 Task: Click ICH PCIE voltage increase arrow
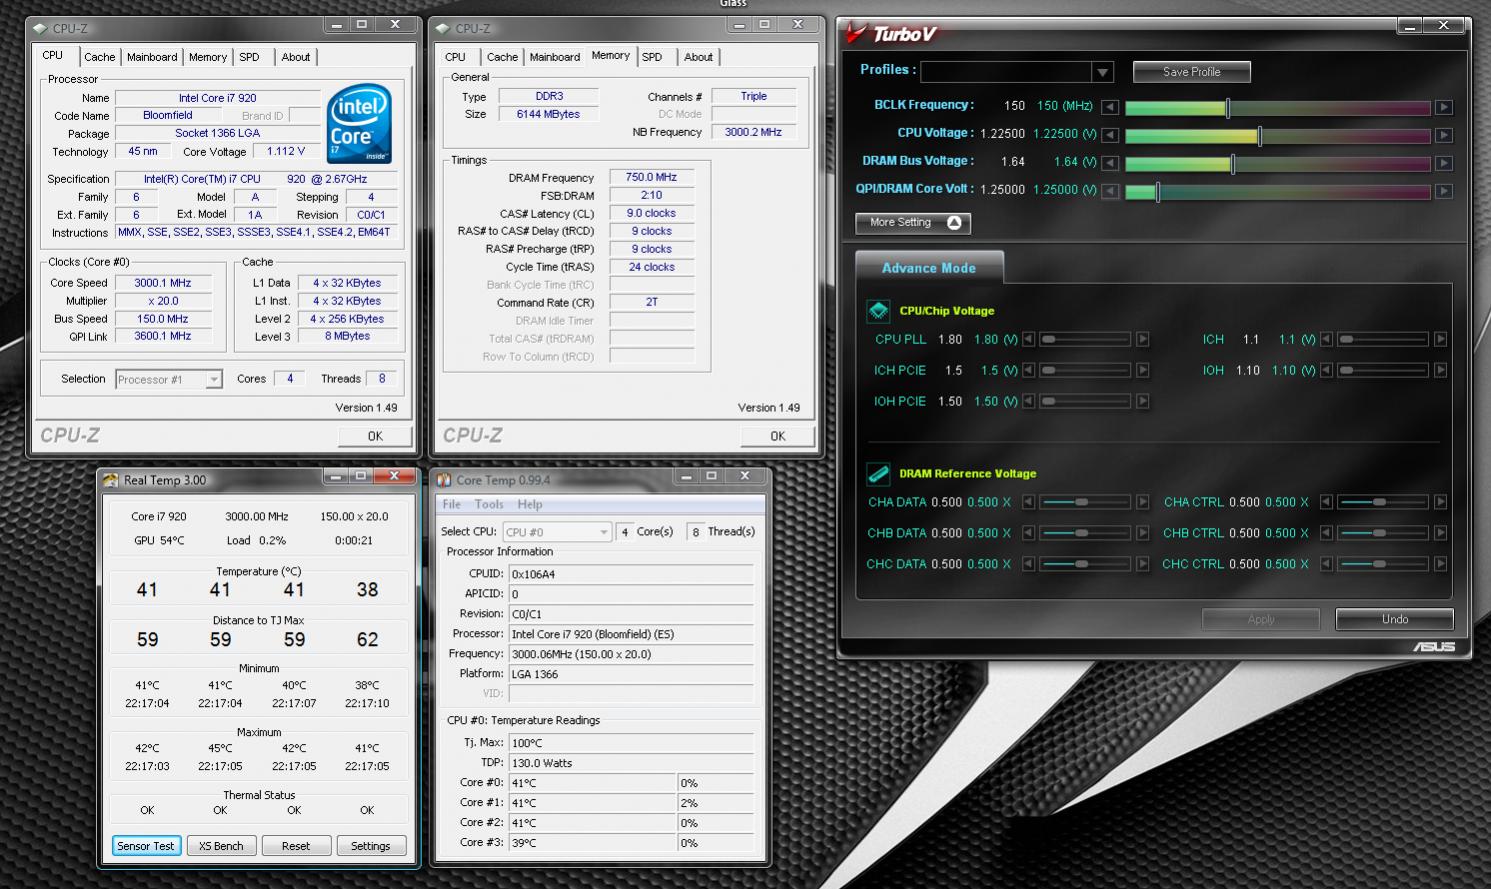click(1143, 371)
